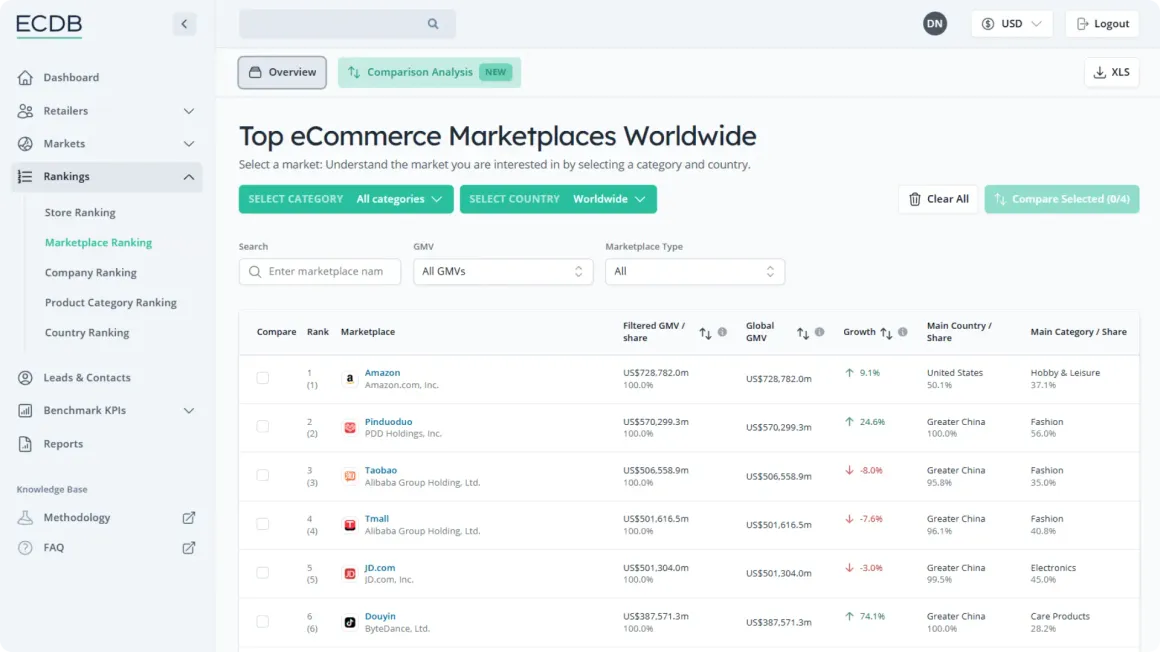Screen dimensions: 1160x652
Task: Open Methodology external link icon
Action: [x=189, y=517]
